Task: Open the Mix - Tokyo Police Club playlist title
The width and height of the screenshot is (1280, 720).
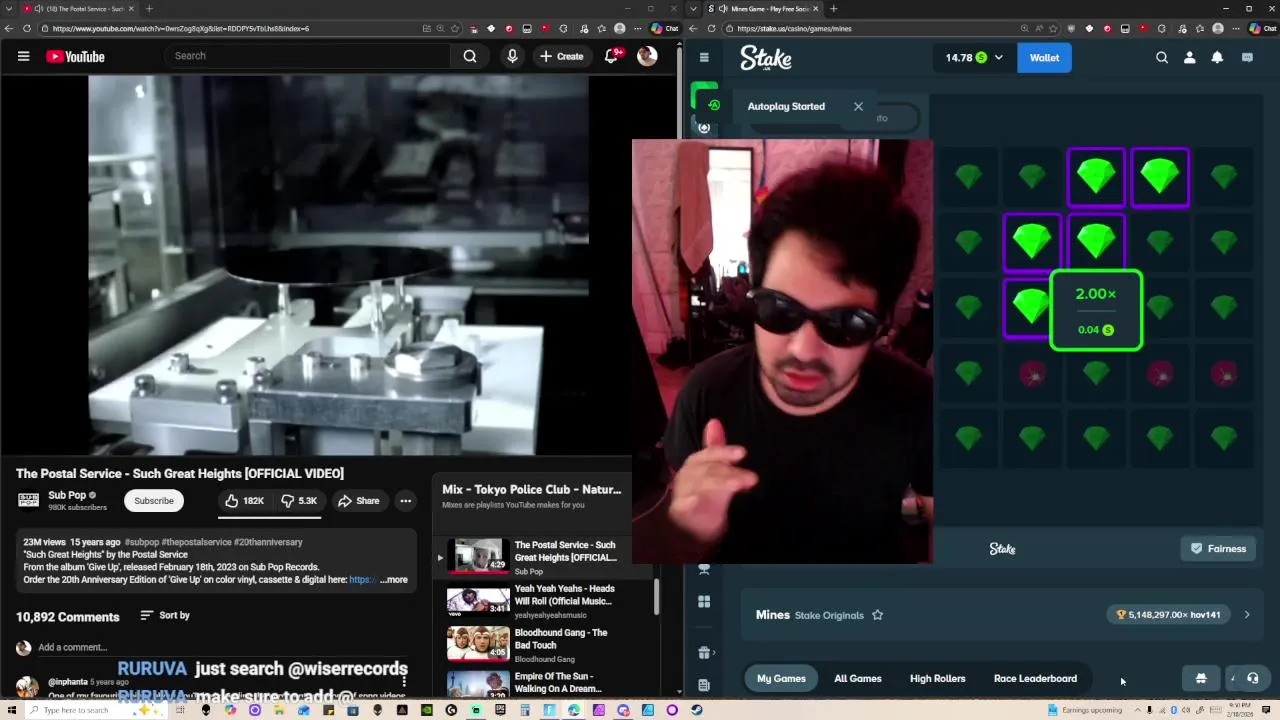Action: tap(531, 489)
